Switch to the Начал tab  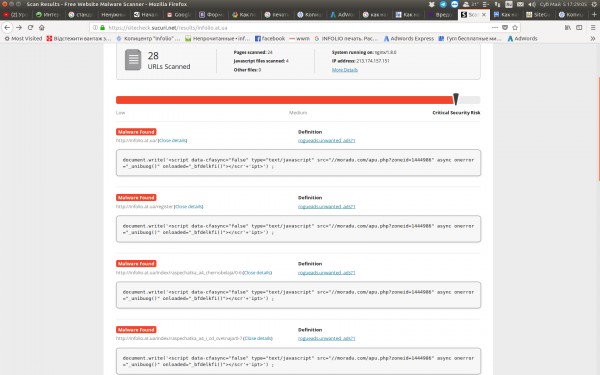pyautogui.click(x=146, y=15)
